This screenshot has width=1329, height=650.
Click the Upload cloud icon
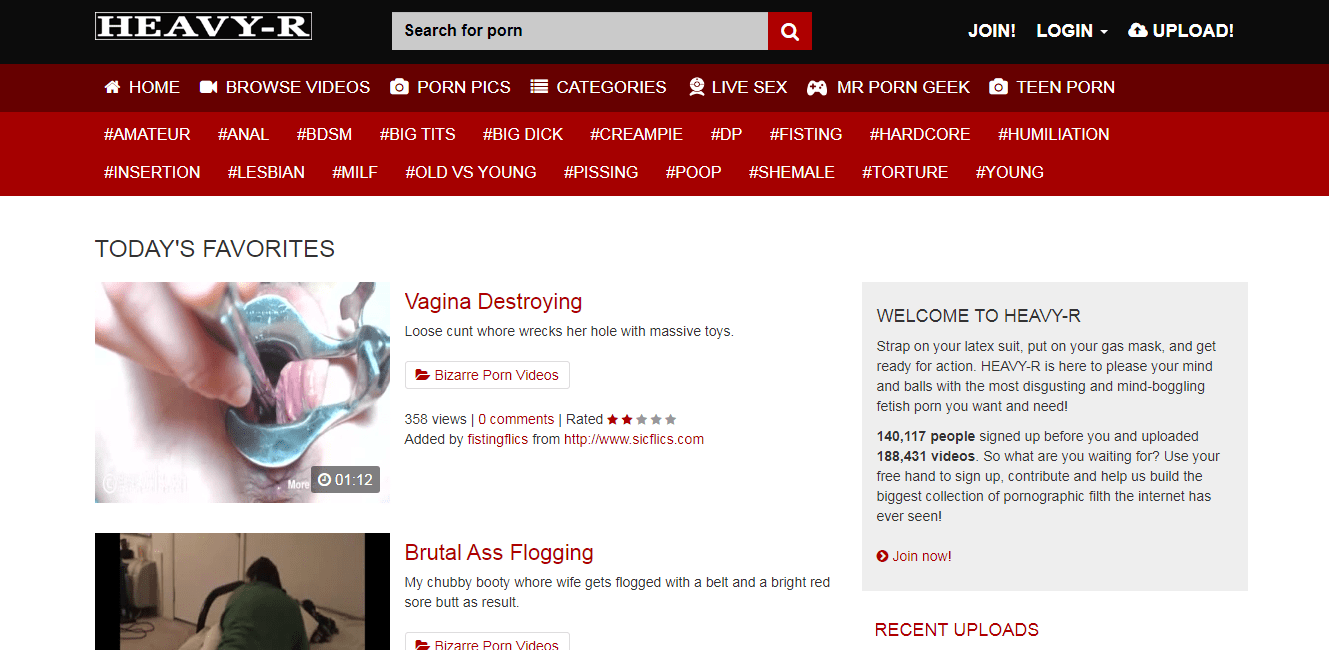coord(1137,31)
